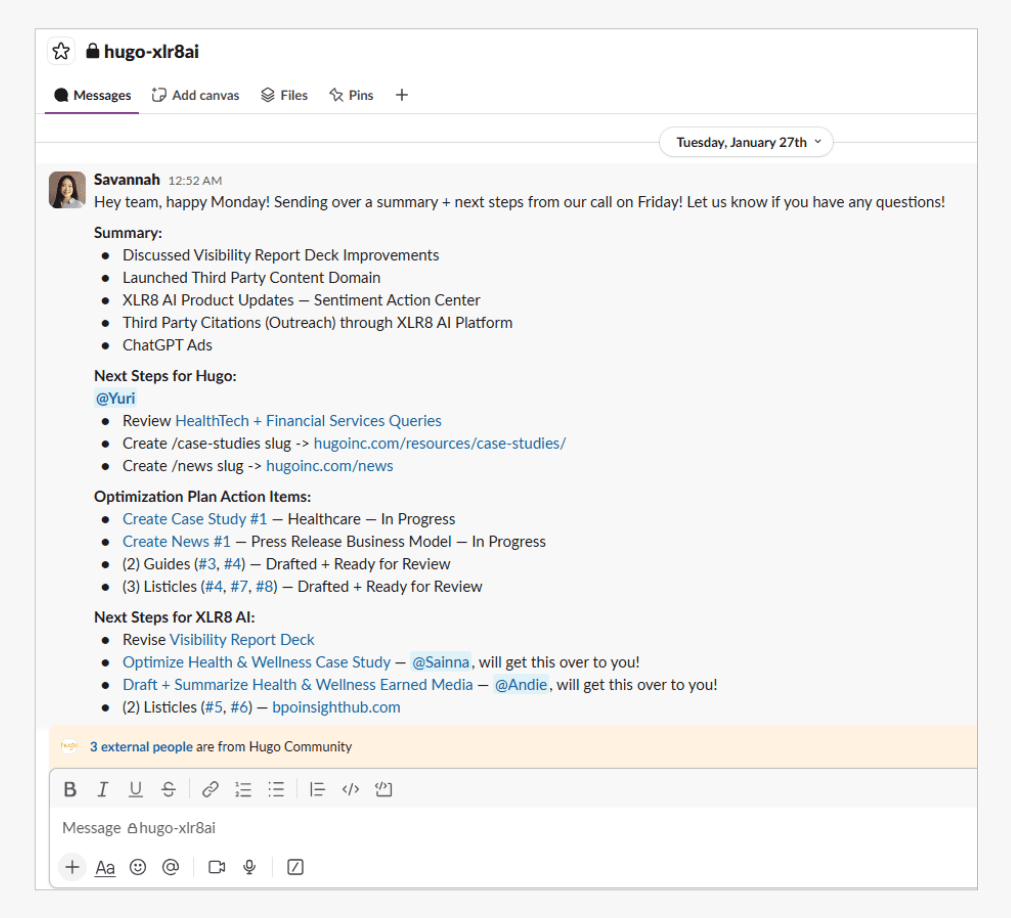
Task: Select the italic formatting icon
Action: point(102,789)
